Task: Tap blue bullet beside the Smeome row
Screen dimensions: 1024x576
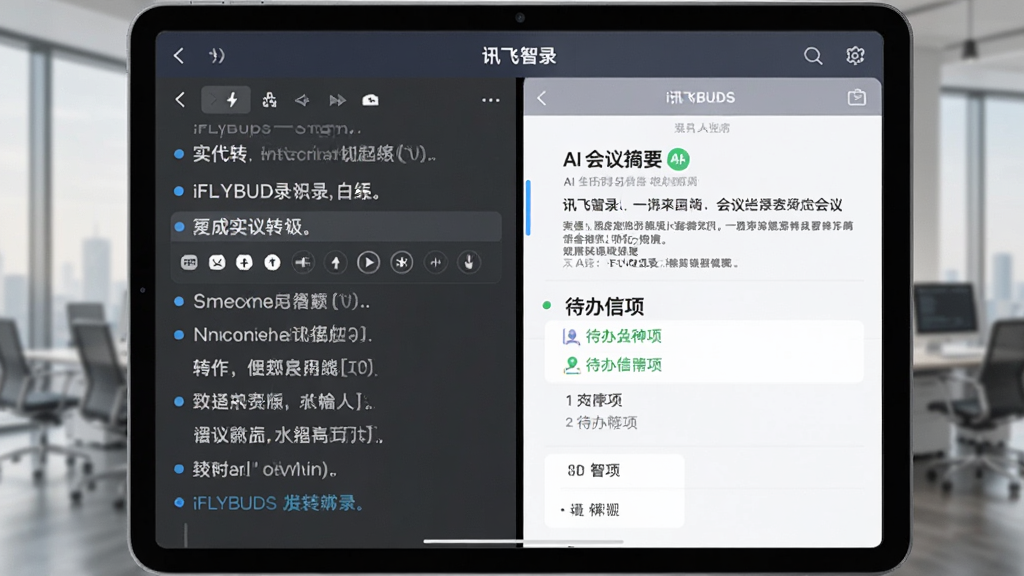Action: (179, 302)
